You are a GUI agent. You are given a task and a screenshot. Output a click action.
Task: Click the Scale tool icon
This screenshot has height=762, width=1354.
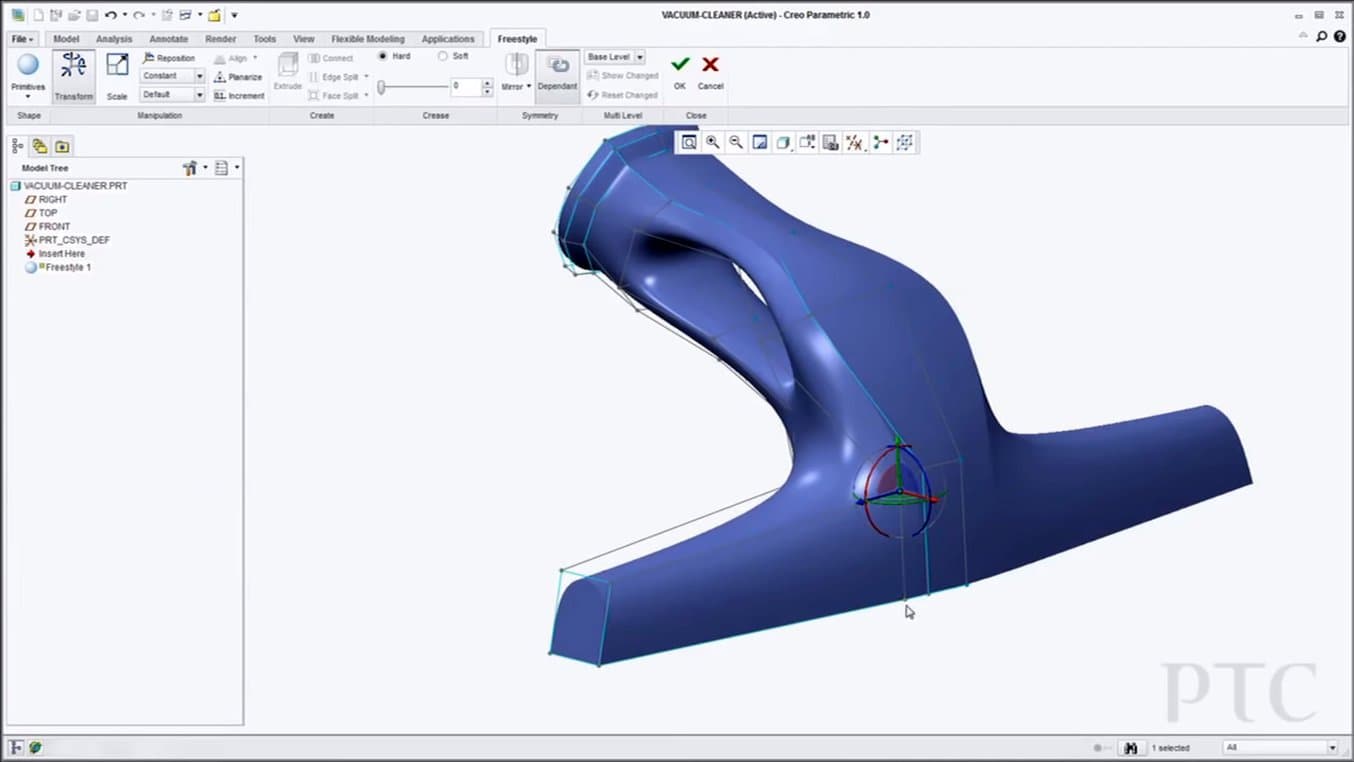pos(117,76)
